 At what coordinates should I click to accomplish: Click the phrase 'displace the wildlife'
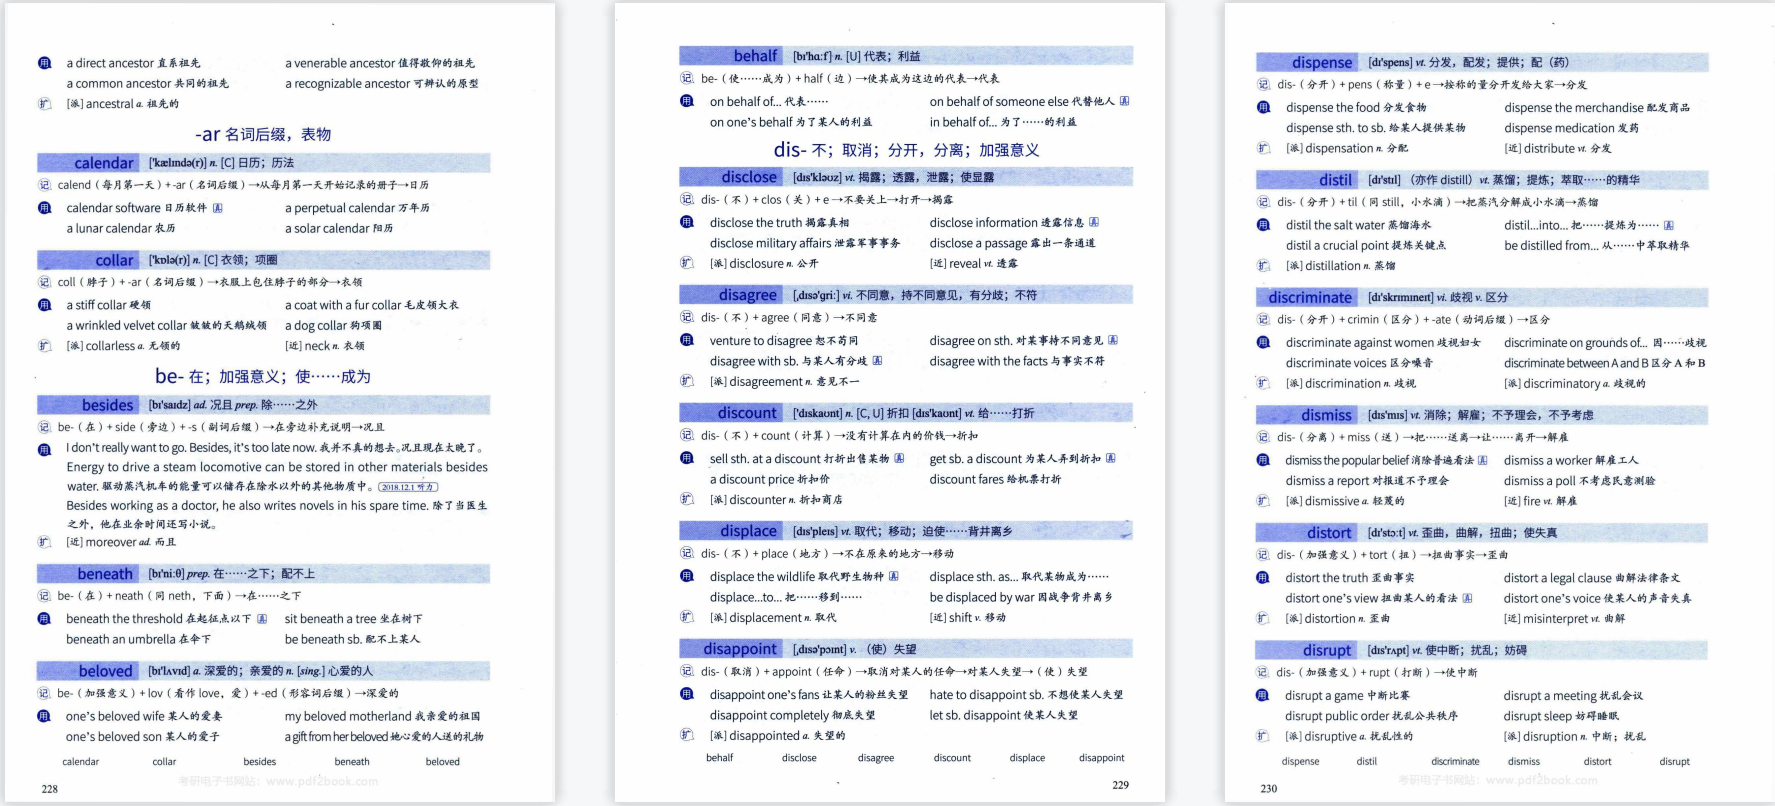(x=762, y=577)
